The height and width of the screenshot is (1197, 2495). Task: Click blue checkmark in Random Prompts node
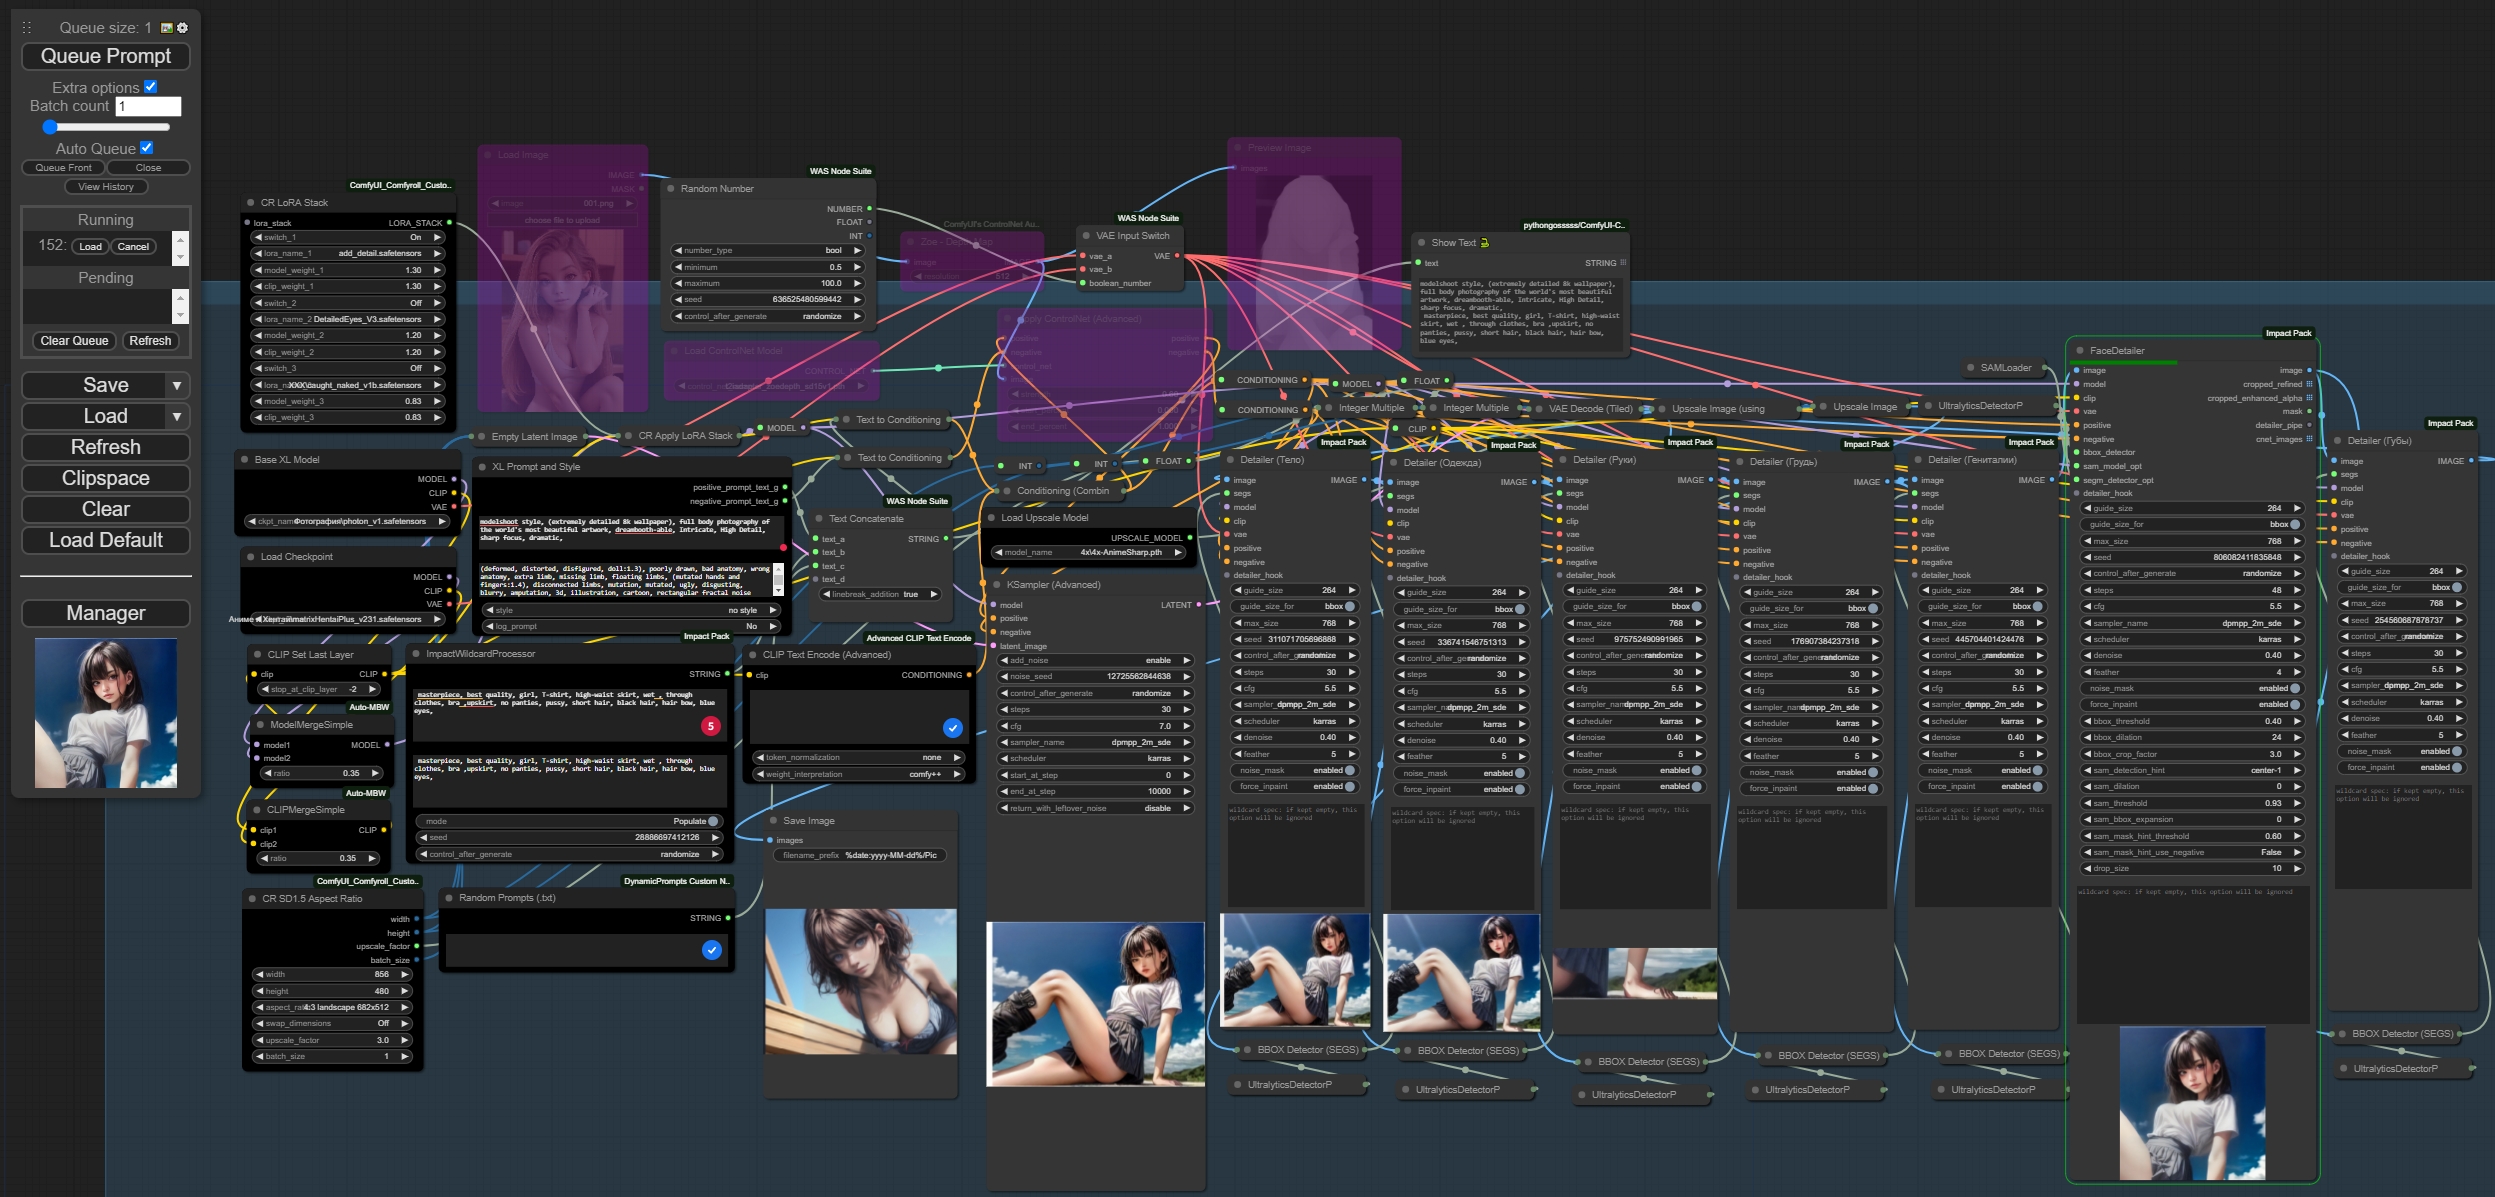click(x=711, y=950)
